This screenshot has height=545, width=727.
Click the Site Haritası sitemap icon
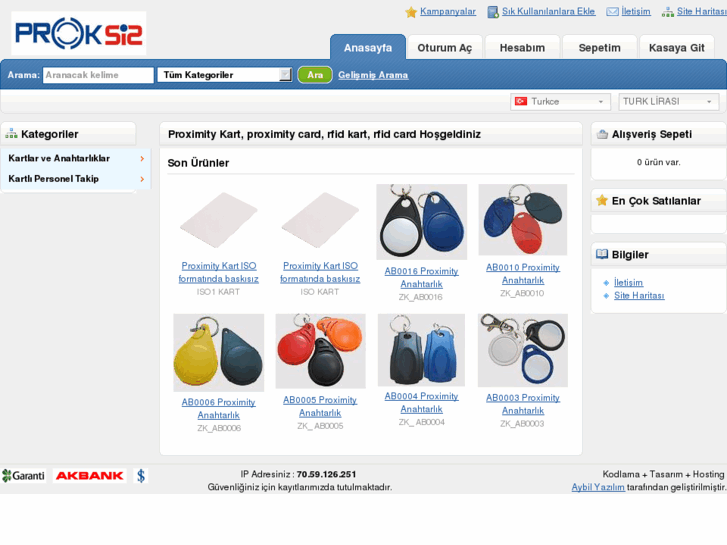[668, 12]
